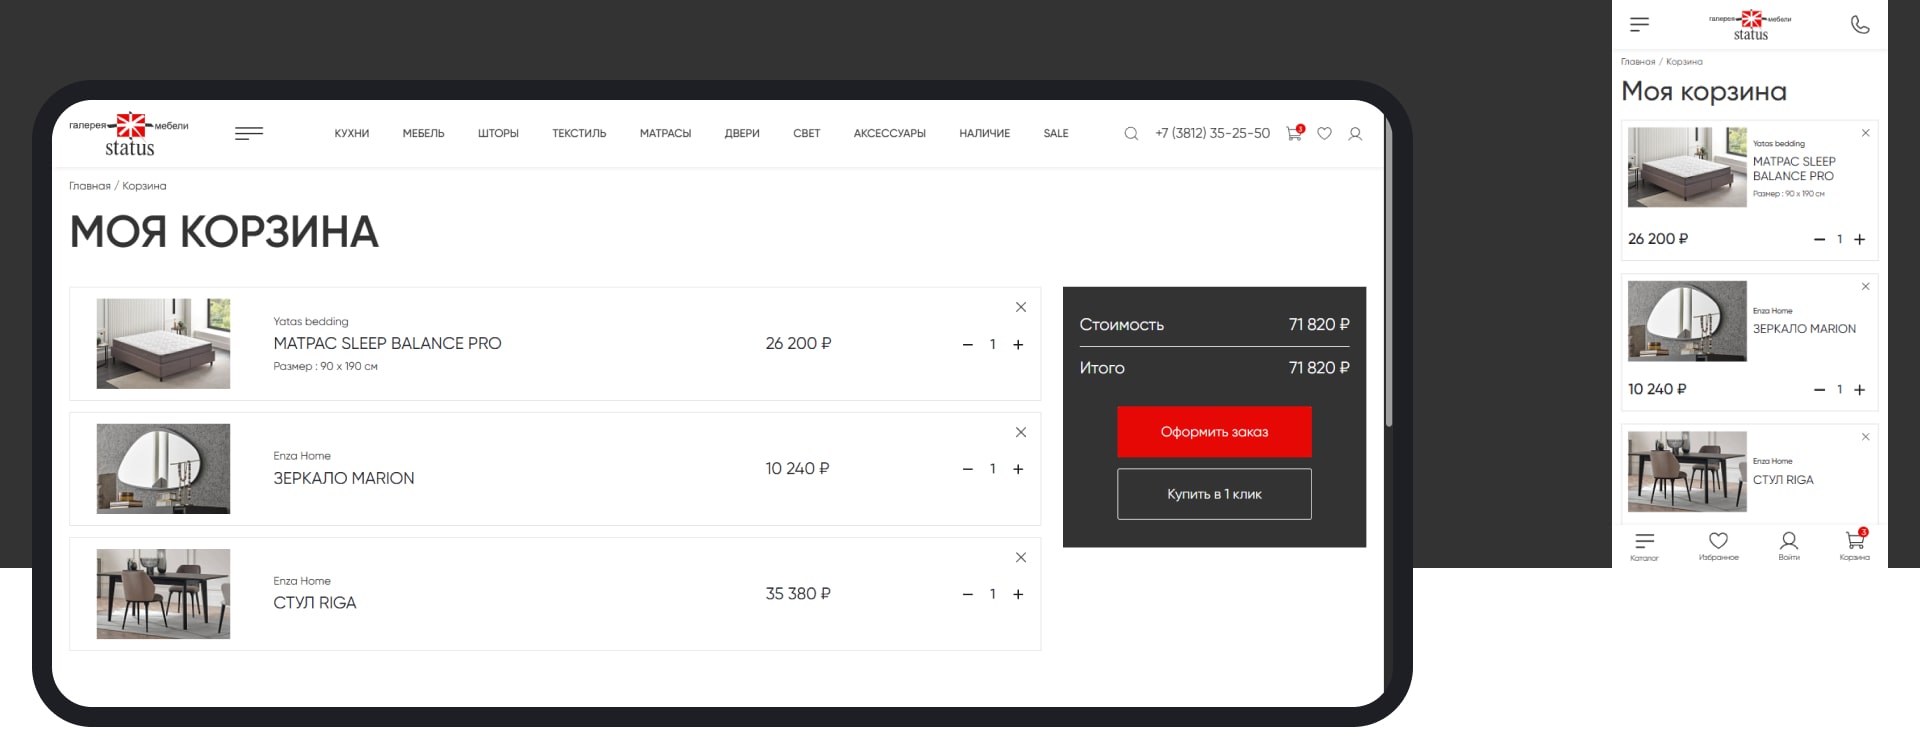Image resolution: width=1920 pixels, height=753 pixels.
Task: Go to Главная breadcrumb in mobile view
Action: 1638,62
